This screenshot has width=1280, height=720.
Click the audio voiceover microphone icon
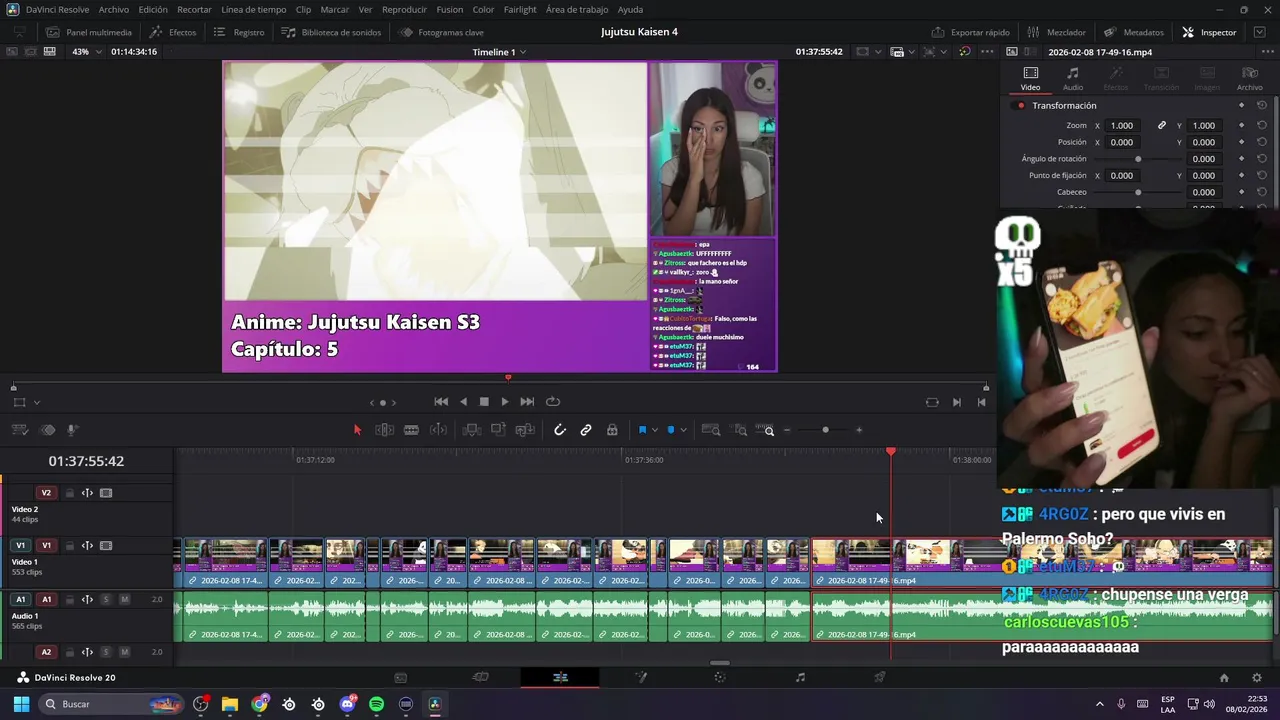tap(73, 430)
